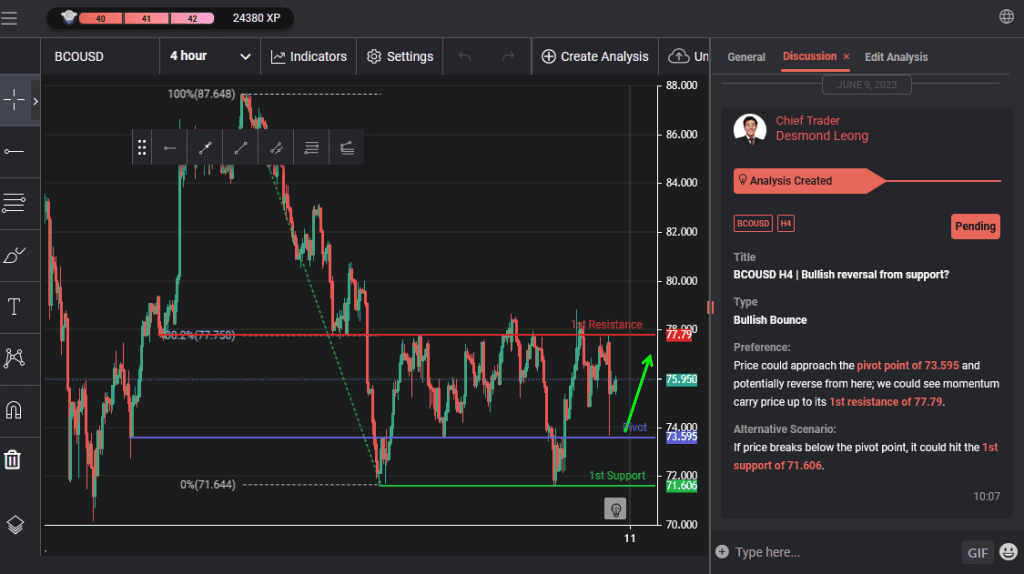This screenshot has height=574, width=1024.
Task: Click the BCOUSD symbol selector
Action: click(x=79, y=57)
